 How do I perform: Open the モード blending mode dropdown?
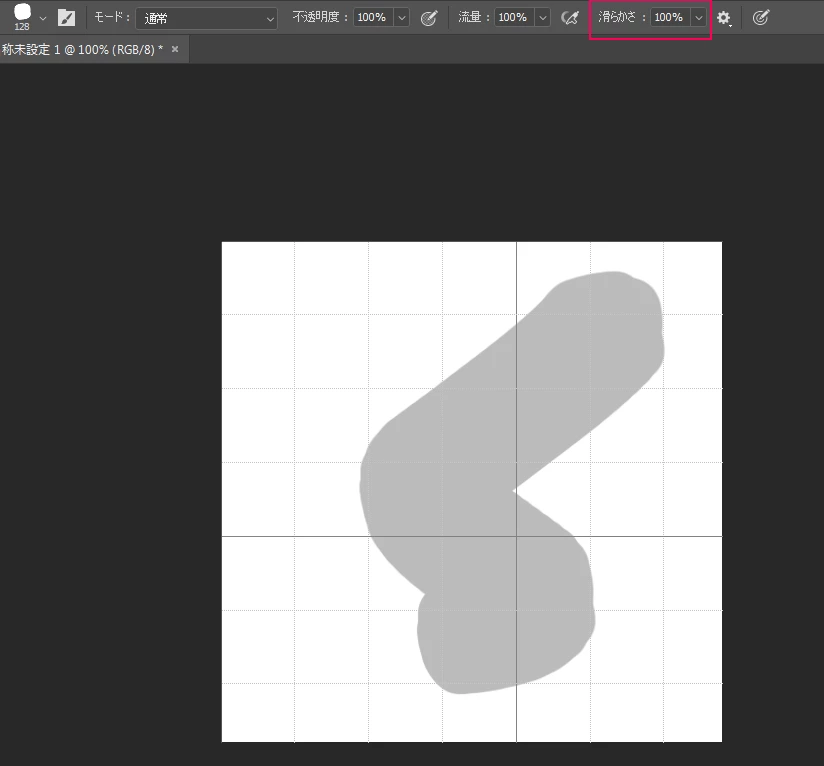pyautogui.click(x=207, y=19)
